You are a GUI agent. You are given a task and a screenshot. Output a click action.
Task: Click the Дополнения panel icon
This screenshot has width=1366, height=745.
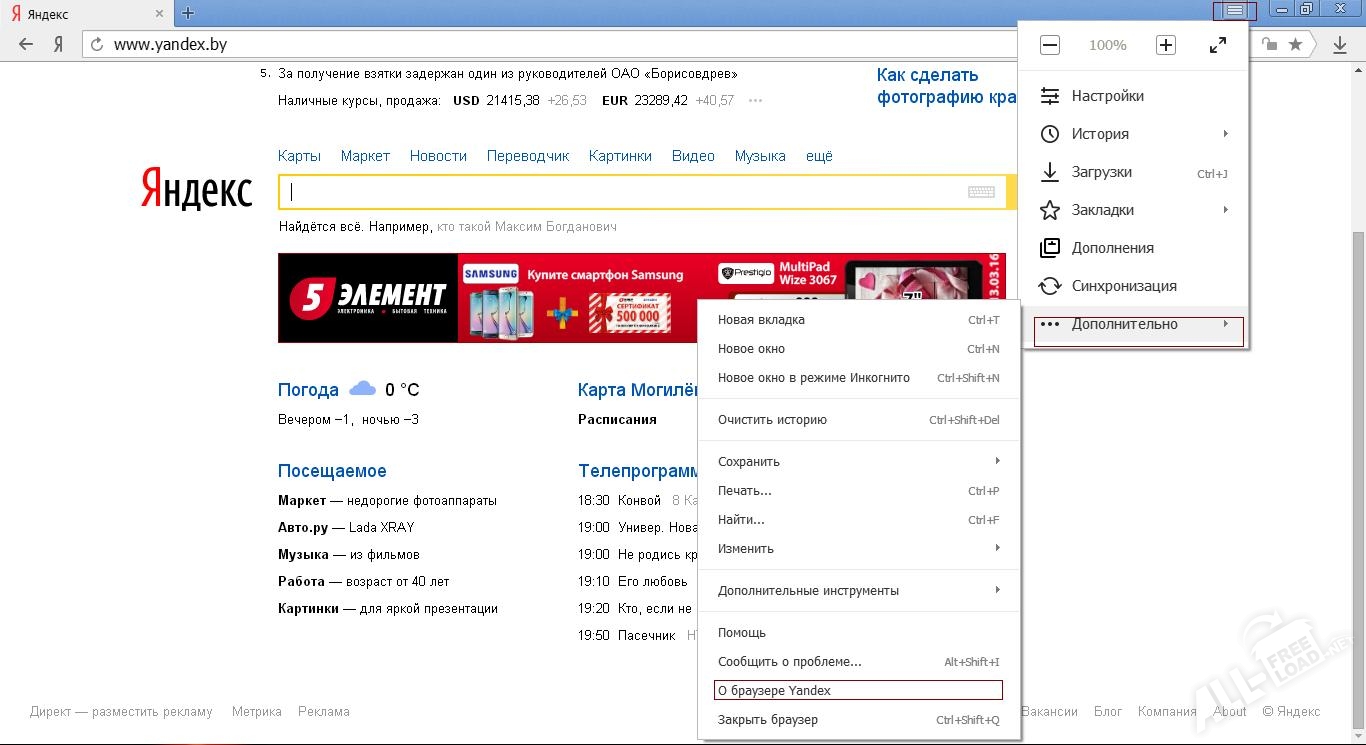click(1050, 247)
